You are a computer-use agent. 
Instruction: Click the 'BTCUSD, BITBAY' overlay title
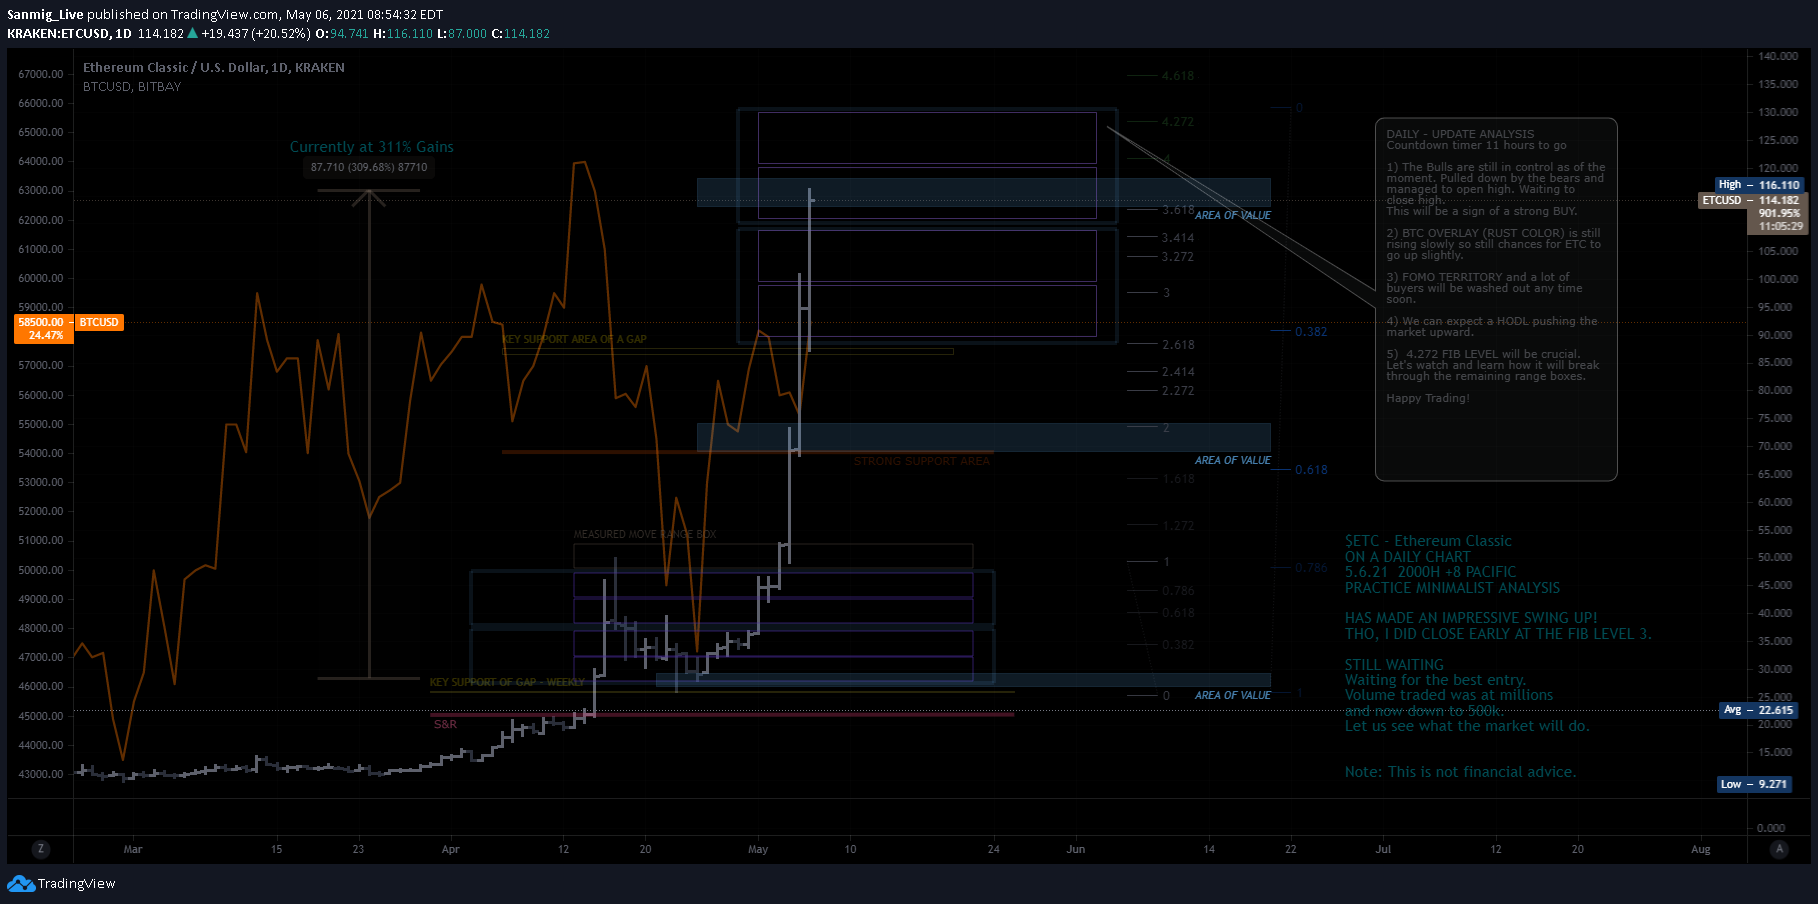(132, 87)
